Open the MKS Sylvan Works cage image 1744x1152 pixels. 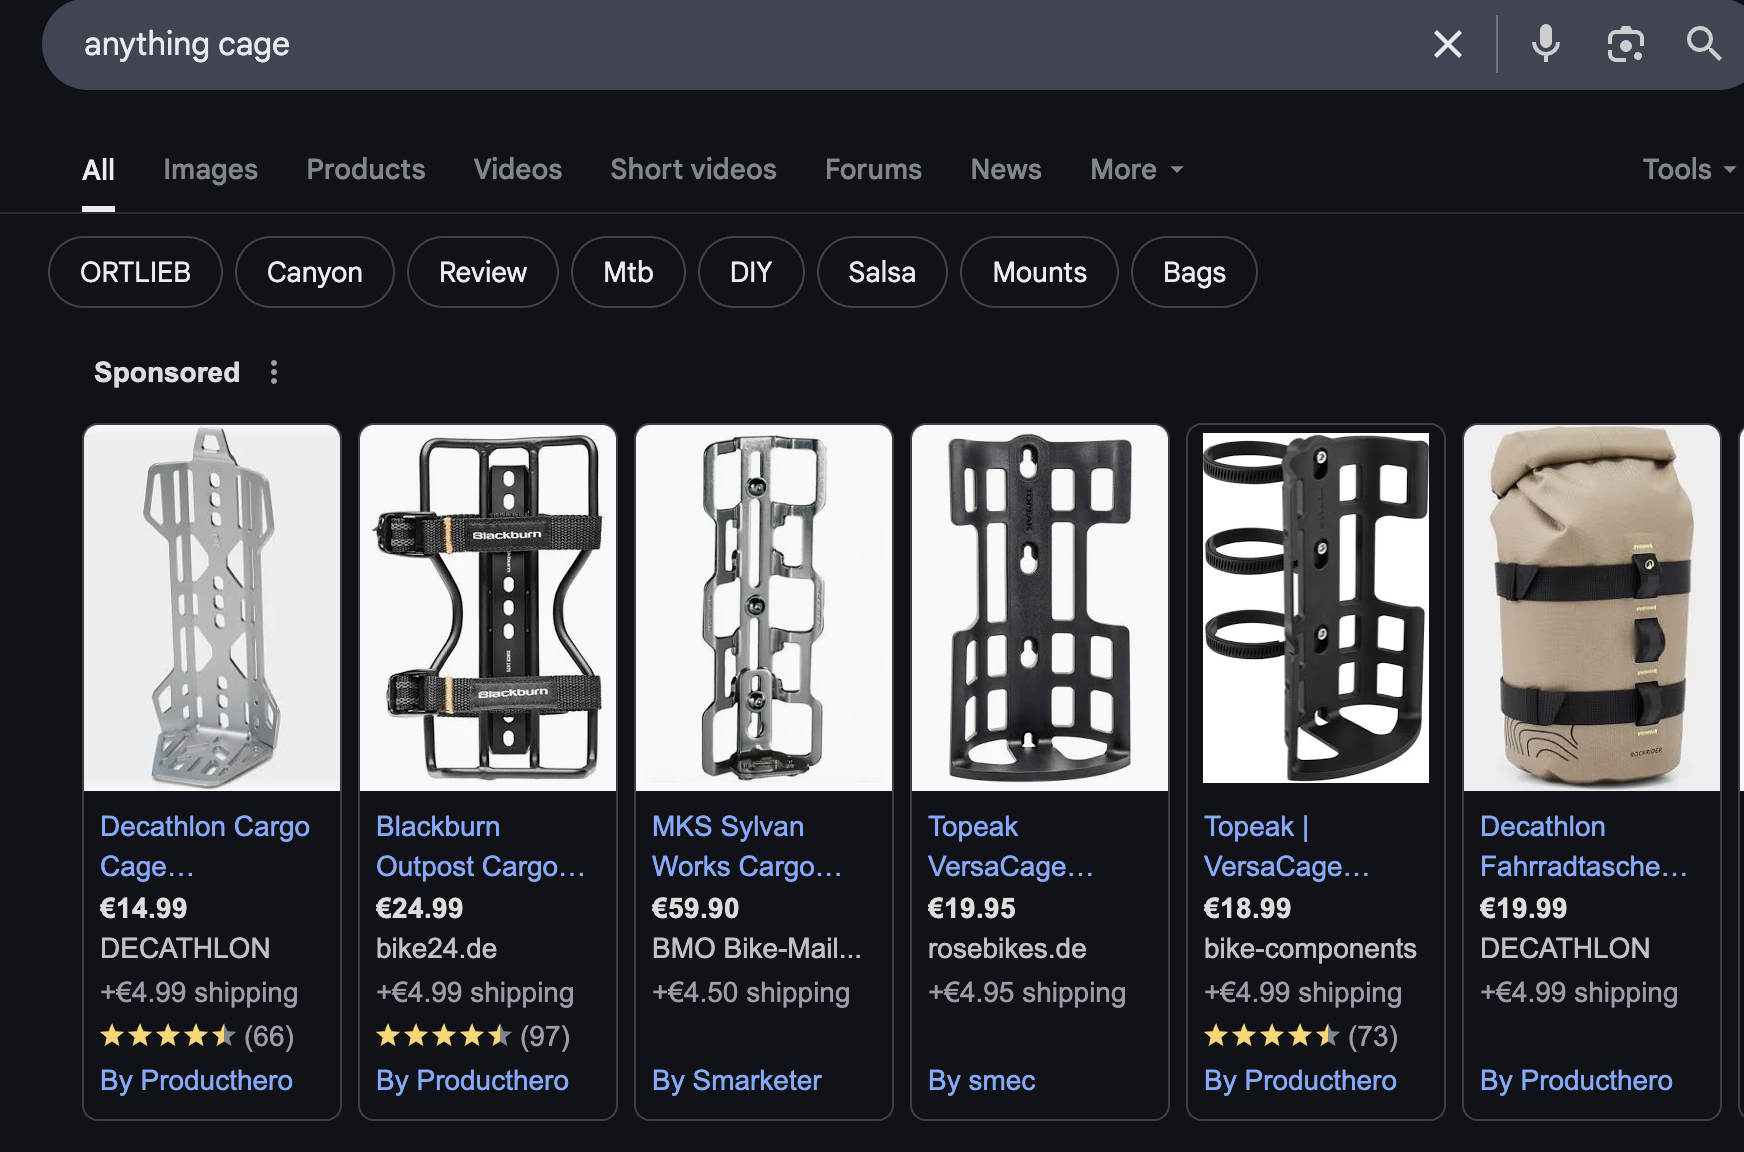pos(764,608)
